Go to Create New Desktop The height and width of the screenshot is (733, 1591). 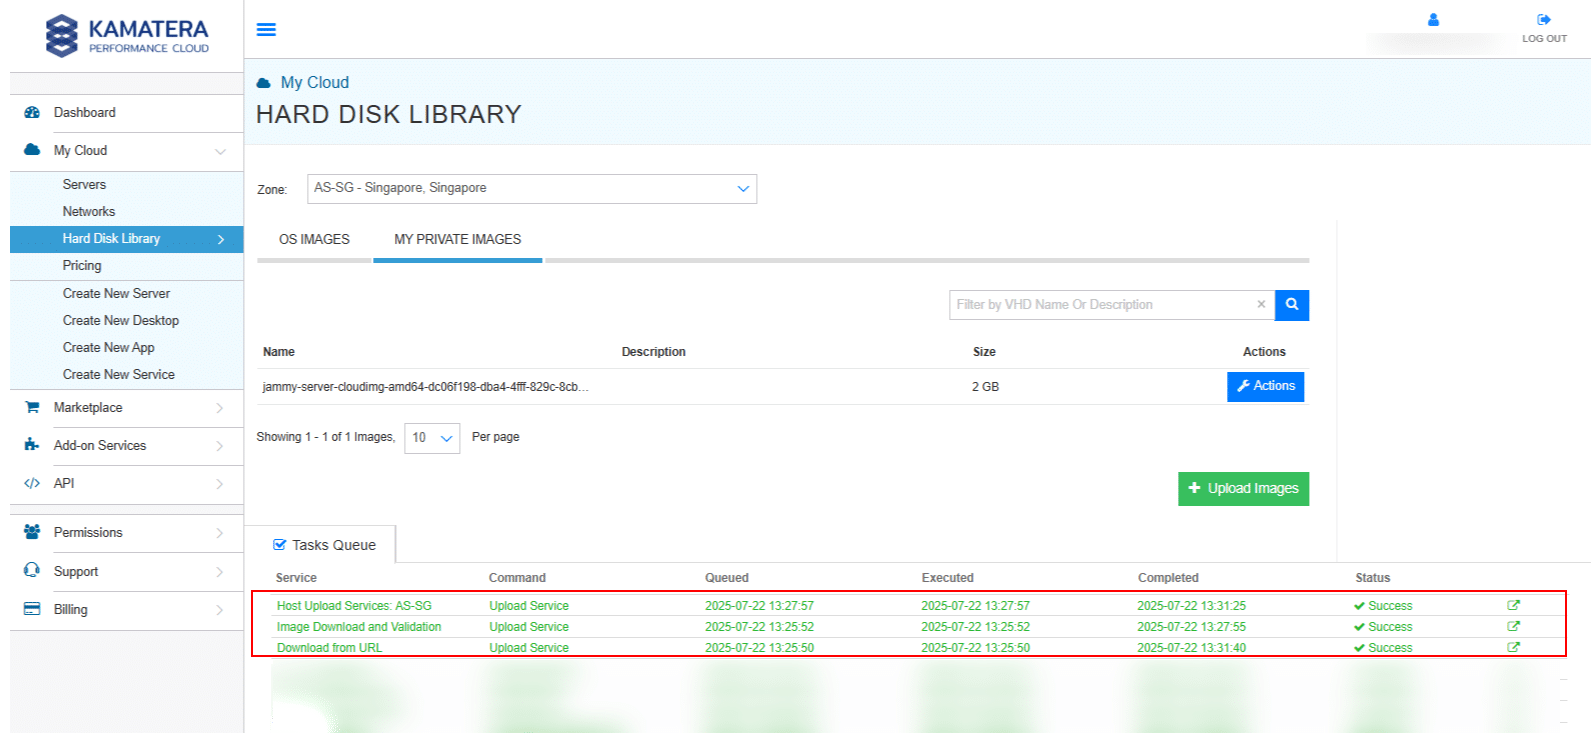(x=121, y=321)
